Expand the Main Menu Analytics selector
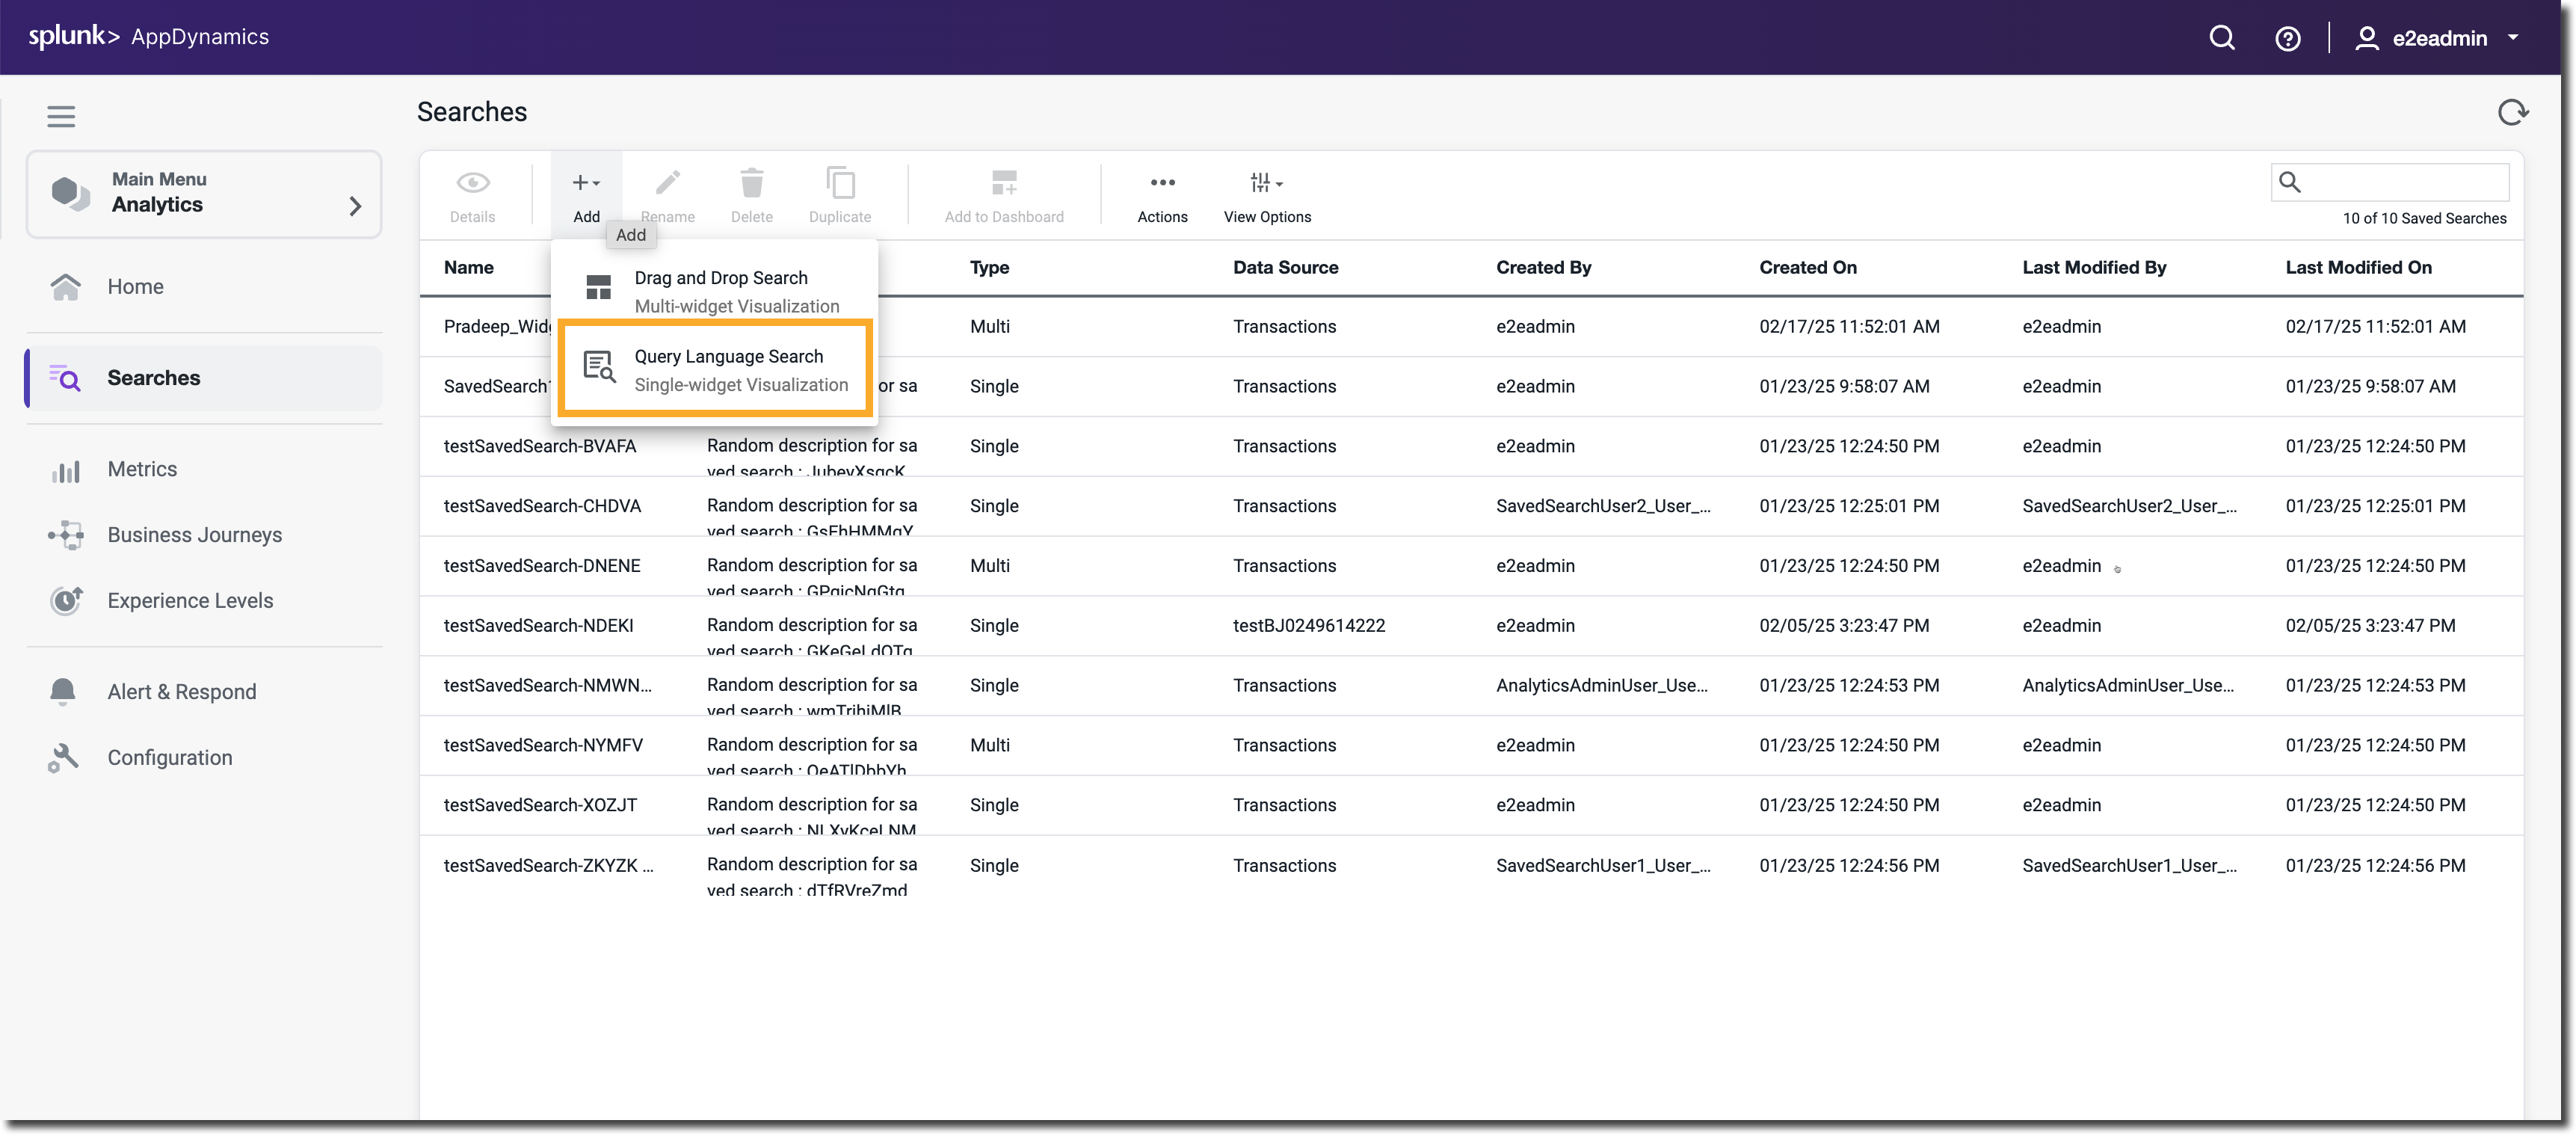The width and height of the screenshot is (2576, 1135). click(204, 194)
